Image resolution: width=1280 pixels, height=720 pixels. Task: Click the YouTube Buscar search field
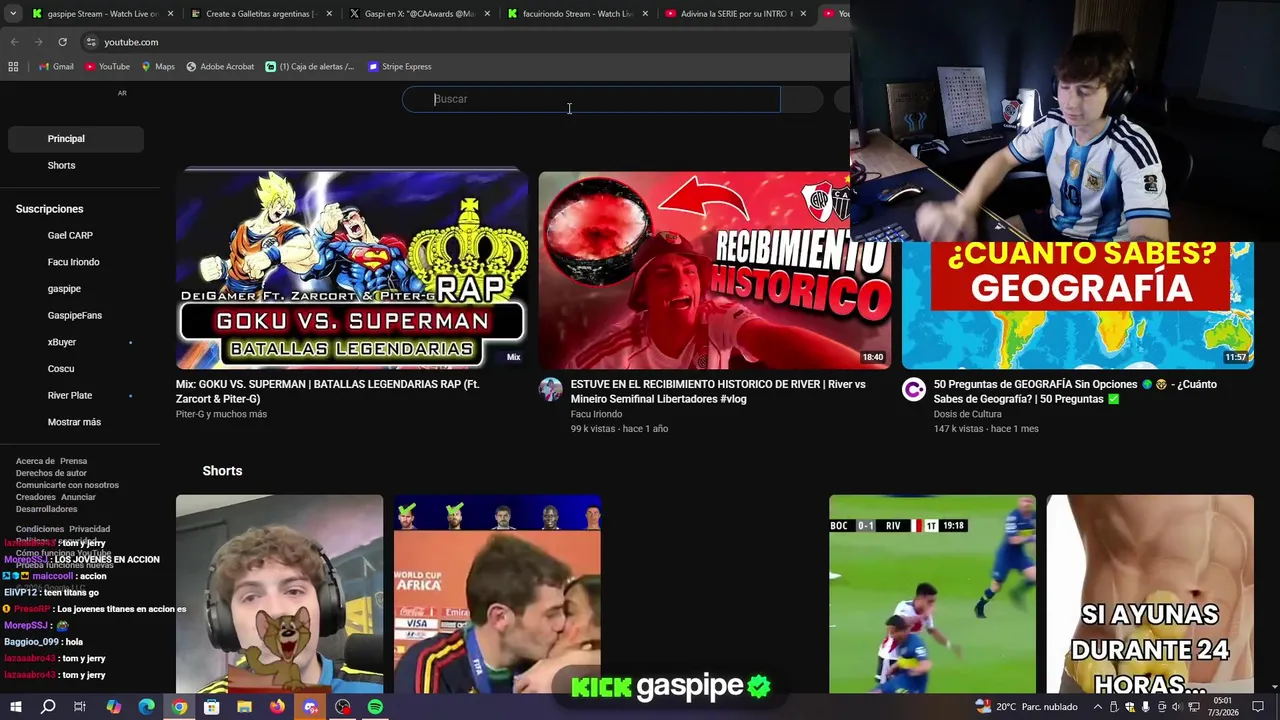point(591,99)
